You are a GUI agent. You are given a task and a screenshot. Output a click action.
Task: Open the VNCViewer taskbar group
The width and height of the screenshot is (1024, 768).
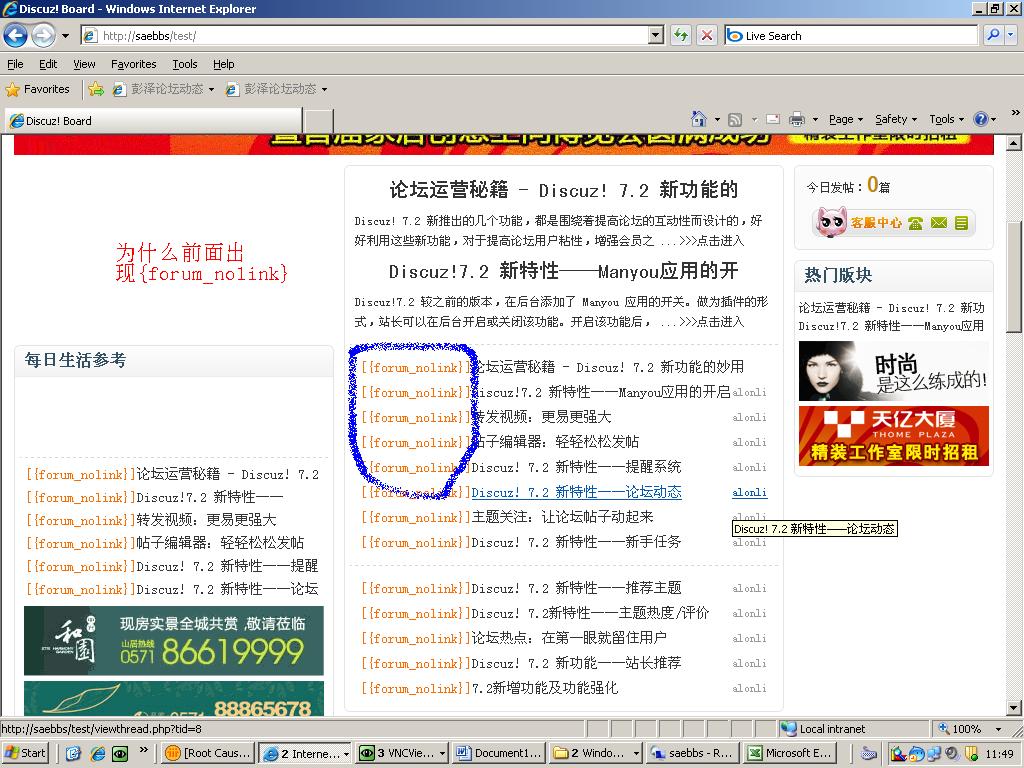point(403,753)
